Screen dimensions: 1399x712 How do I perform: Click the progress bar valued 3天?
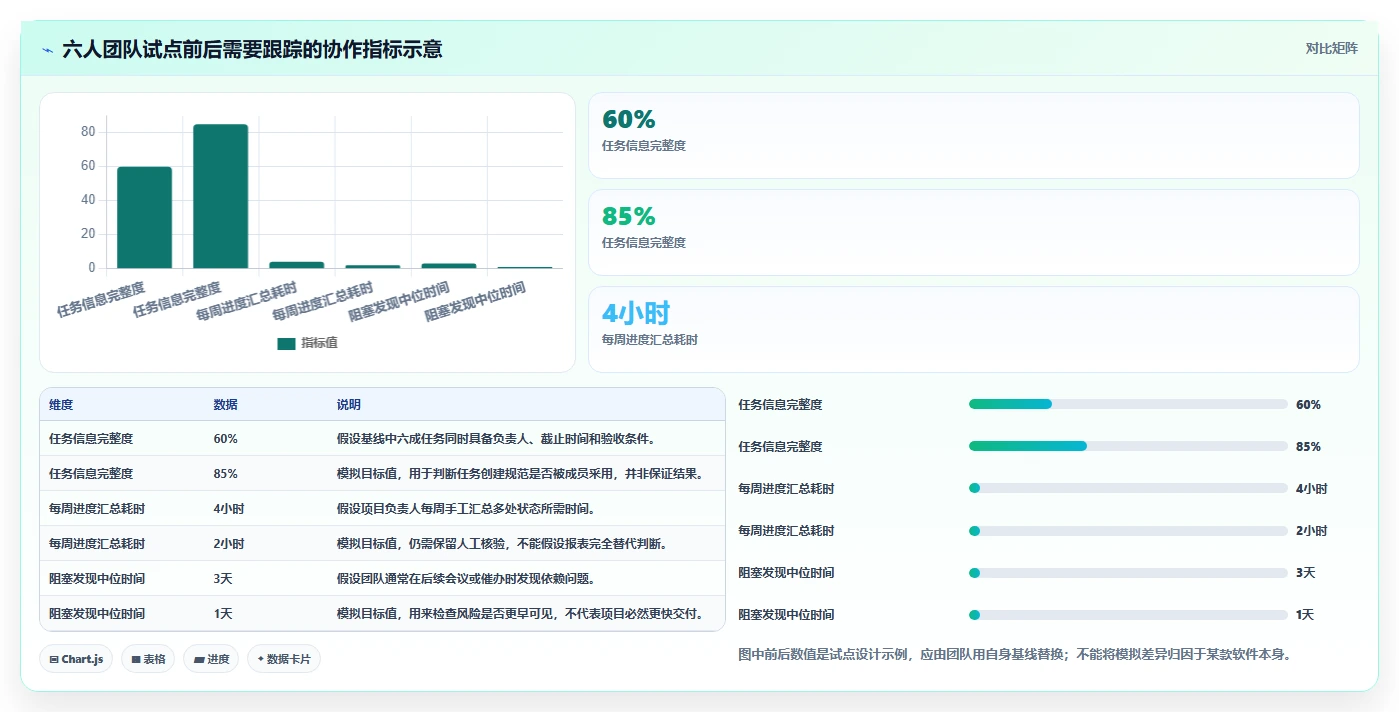pos(1128,572)
